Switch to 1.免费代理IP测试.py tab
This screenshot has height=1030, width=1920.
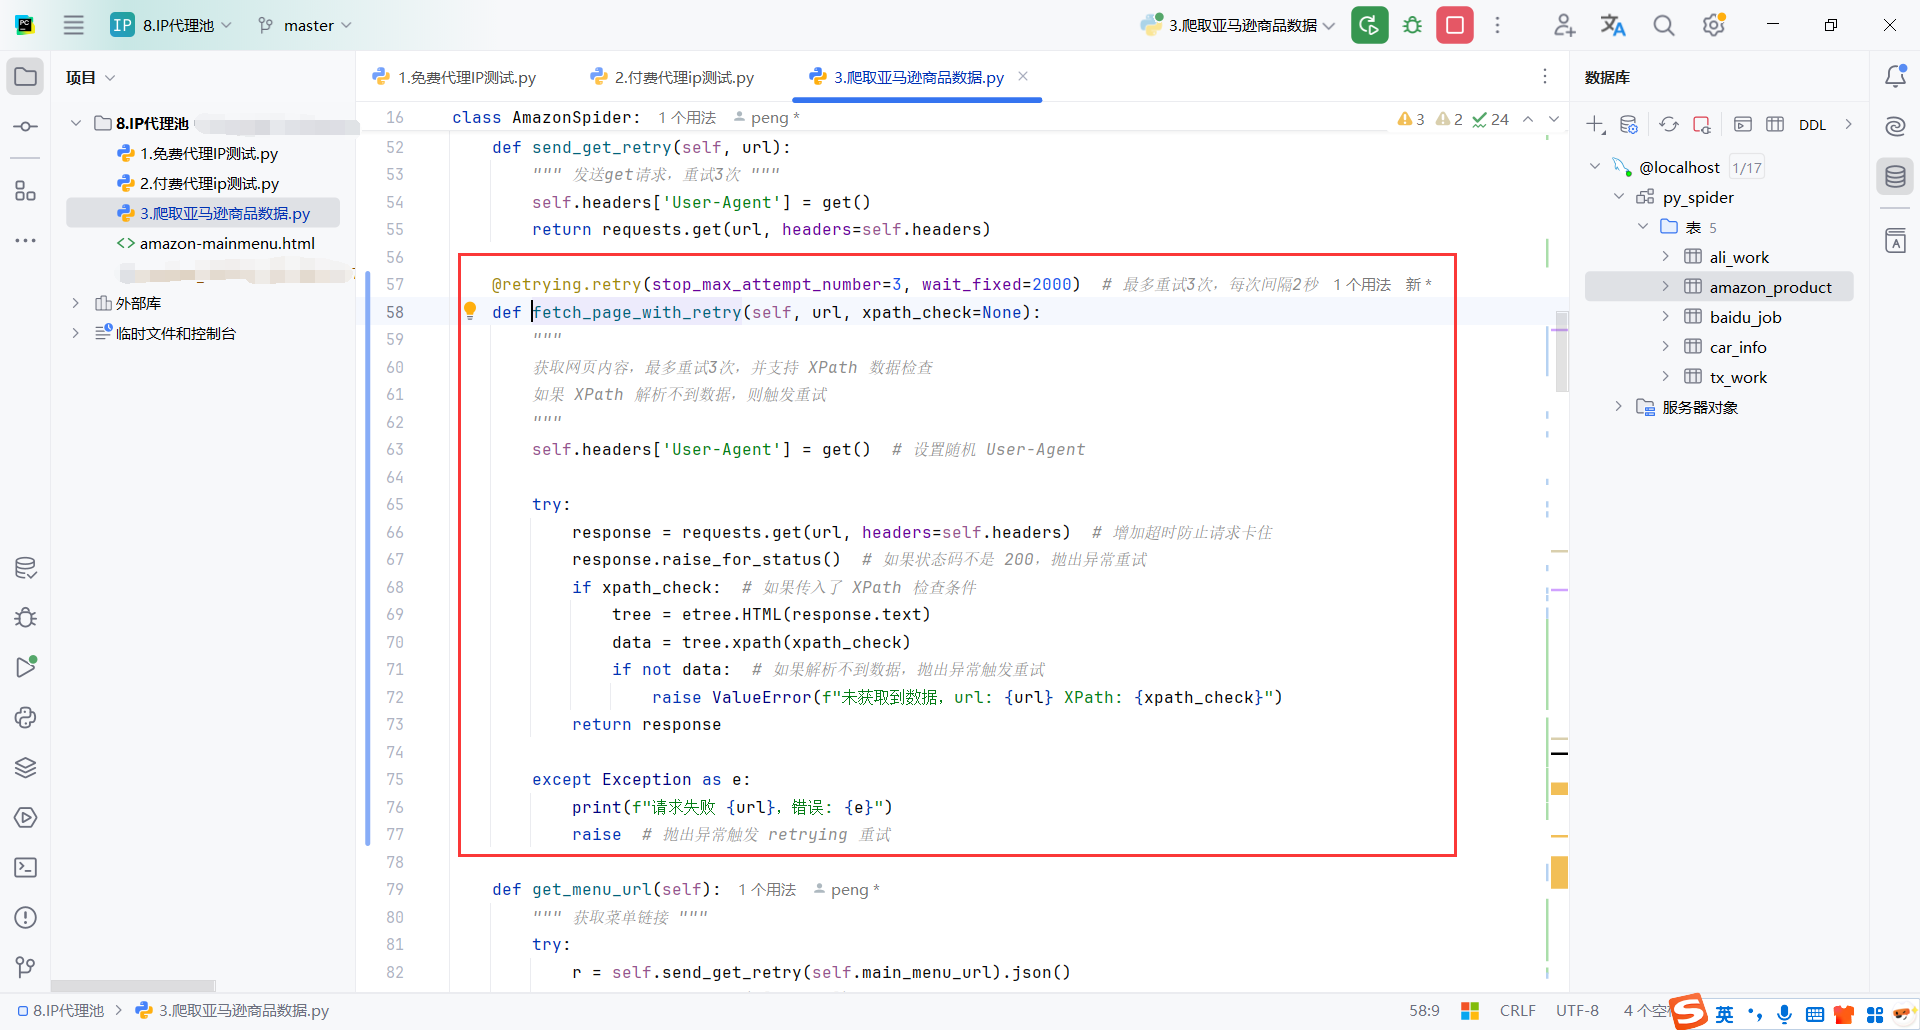[x=454, y=77]
